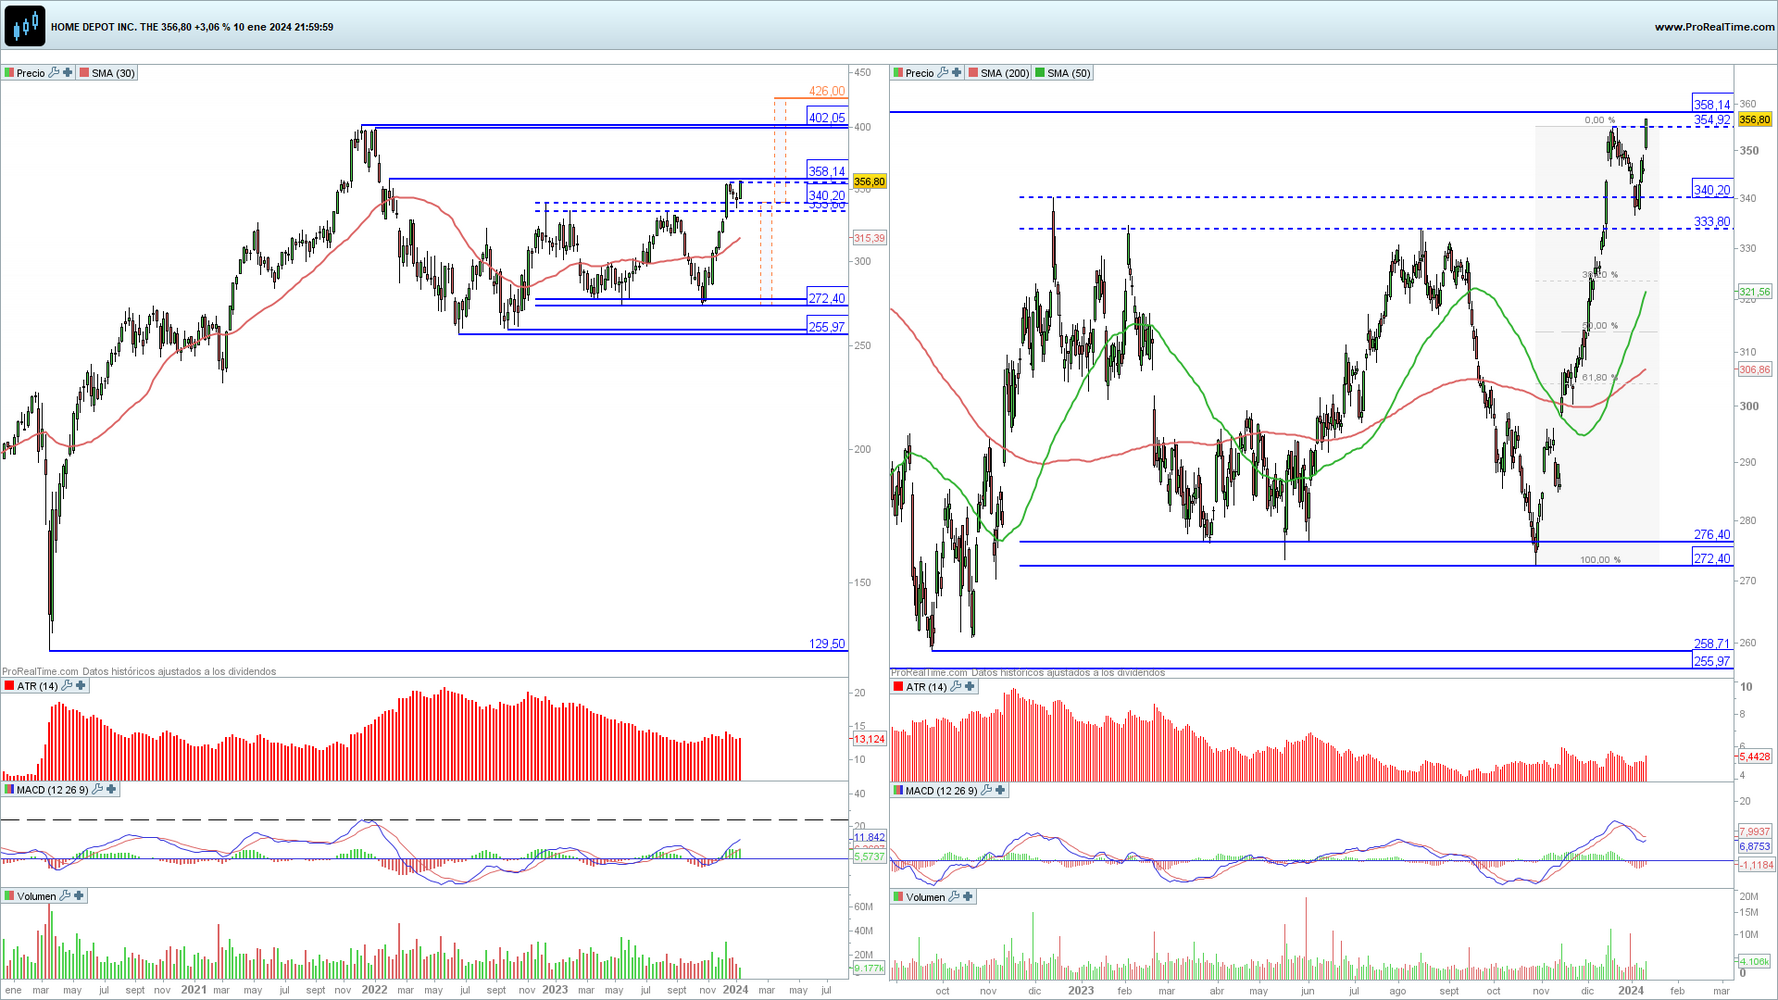Click the ProRealTime candlestick logo
Viewport: 1778px width, 1000px height.
point(25,26)
